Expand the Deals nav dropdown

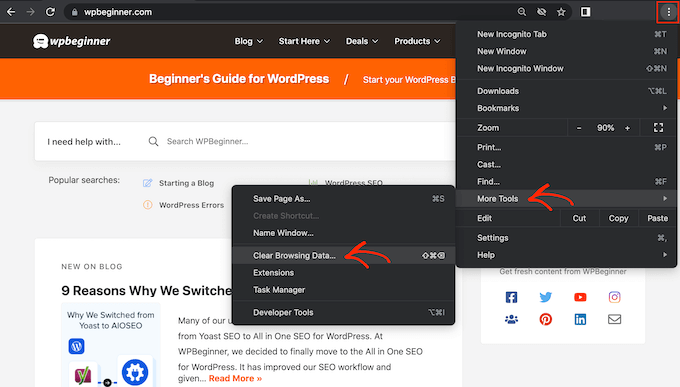(x=362, y=41)
